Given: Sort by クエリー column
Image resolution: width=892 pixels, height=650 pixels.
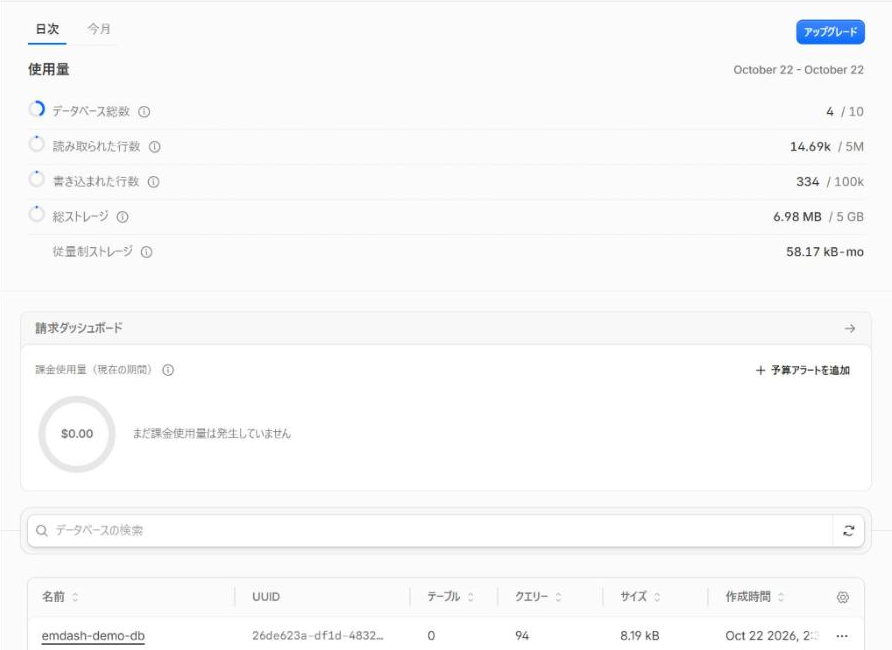Looking at the screenshot, I should click(538, 597).
